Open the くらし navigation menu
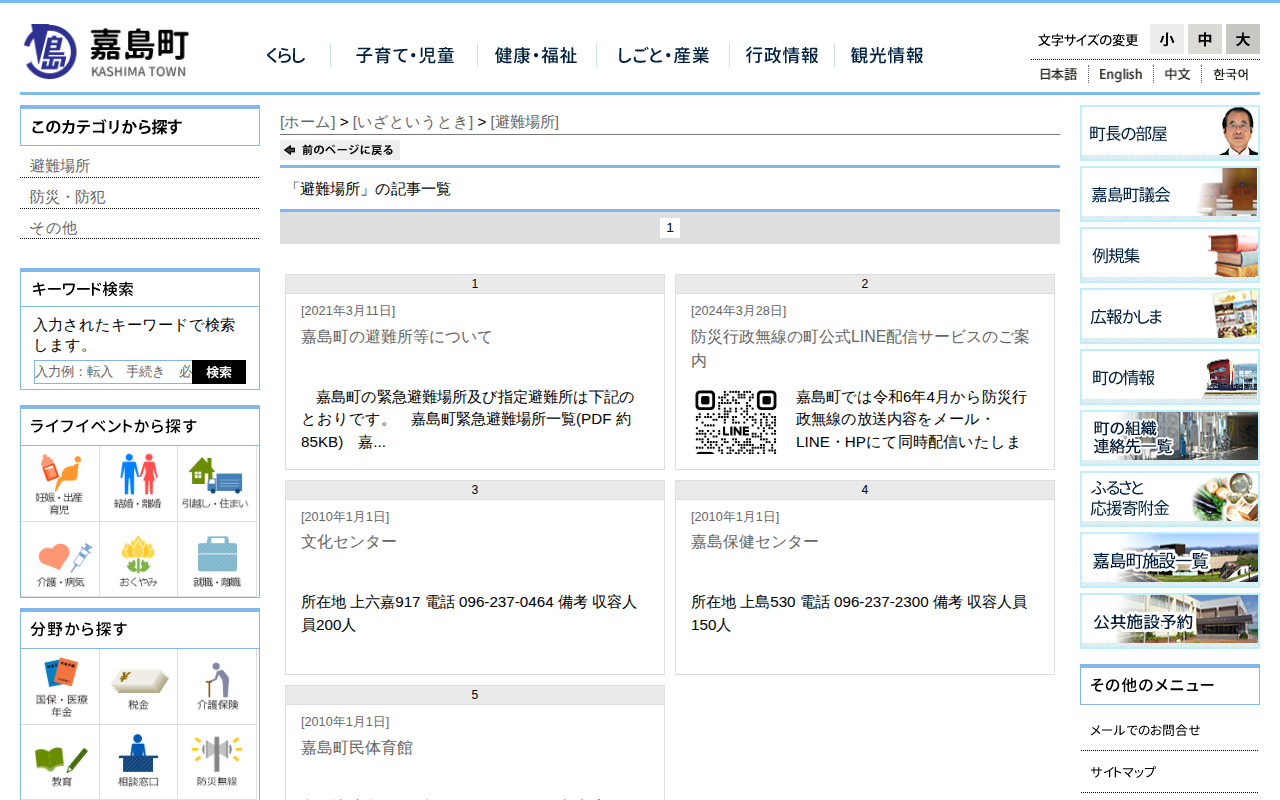 click(x=286, y=56)
